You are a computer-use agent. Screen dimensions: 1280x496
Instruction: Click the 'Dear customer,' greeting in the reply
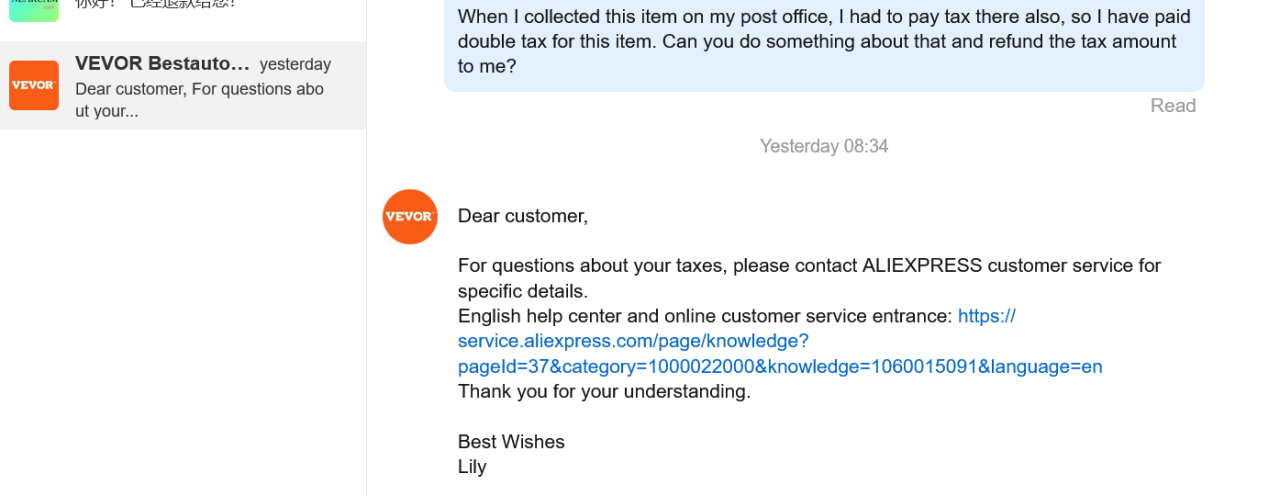coord(523,216)
